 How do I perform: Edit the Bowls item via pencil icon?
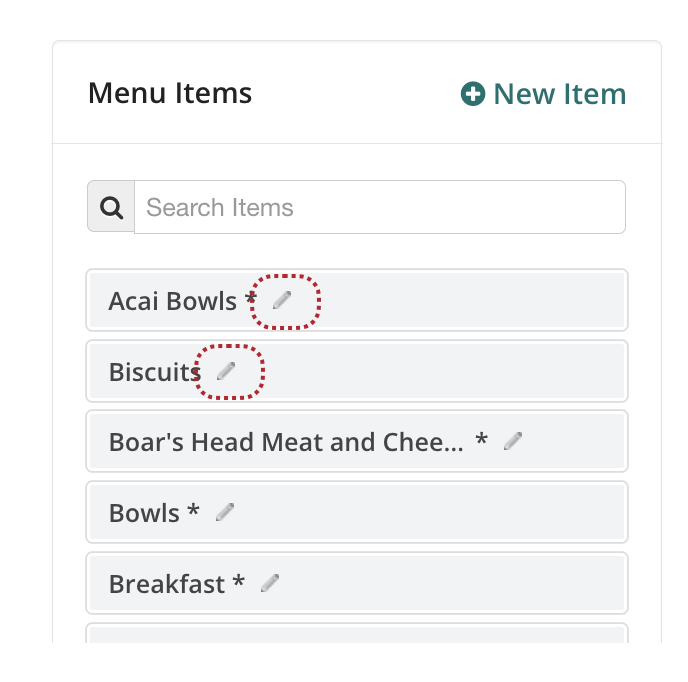click(x=225, y=511)
